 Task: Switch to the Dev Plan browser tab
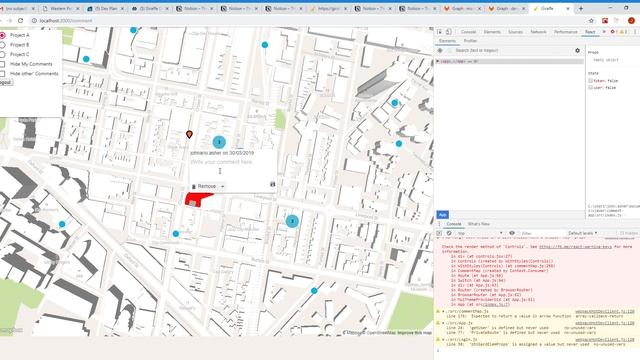(x=106, y=9)
